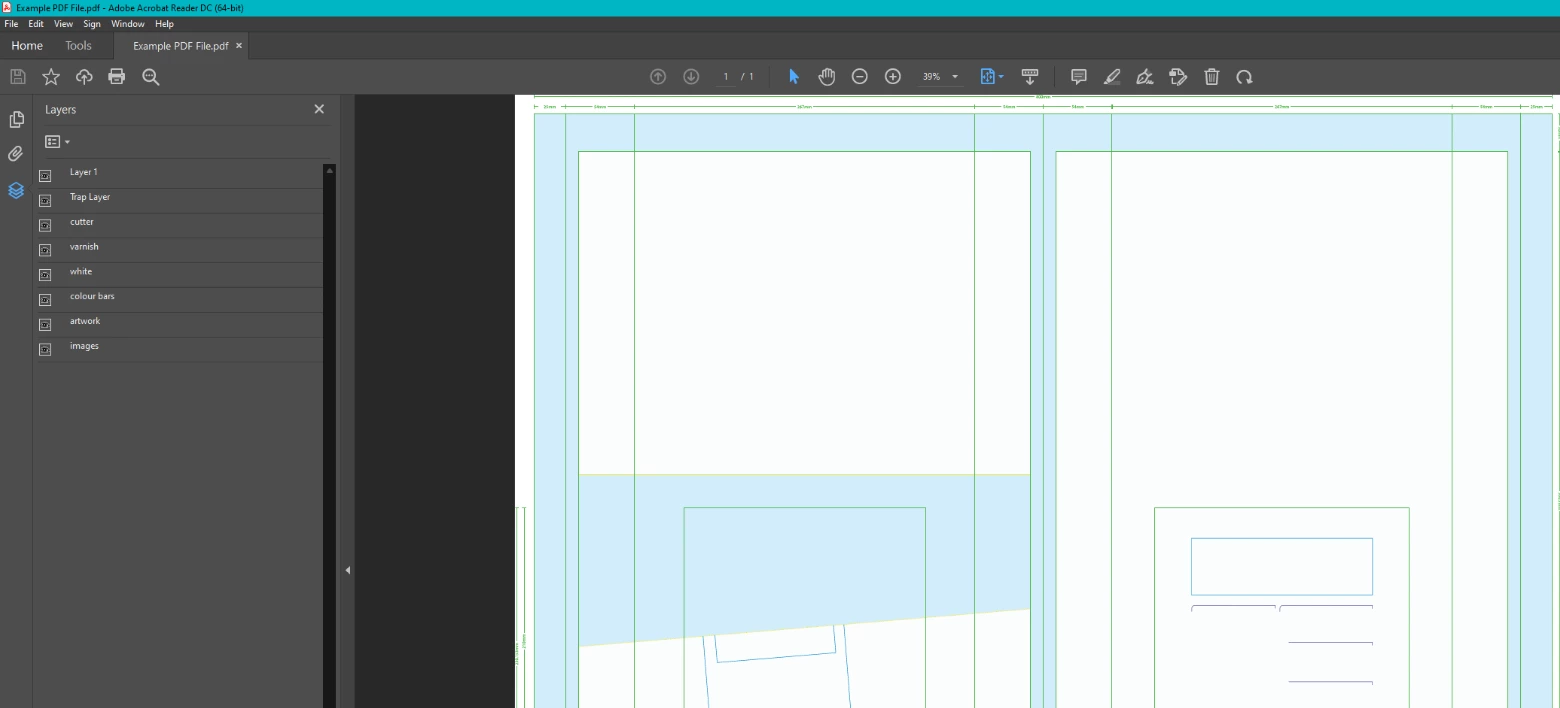Click the Layers panel scrollbar up arrow
This screenshot has height=708, width=1560.
(x=329, y=170)
